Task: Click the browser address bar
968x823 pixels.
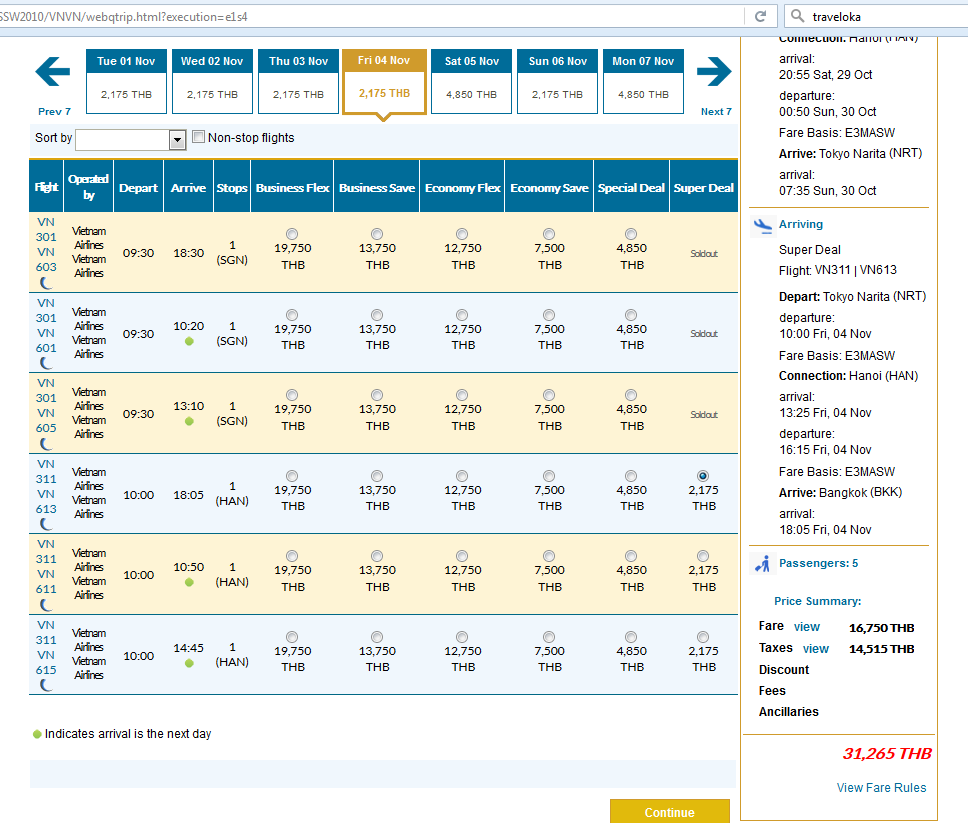Action: pos(370,17)
